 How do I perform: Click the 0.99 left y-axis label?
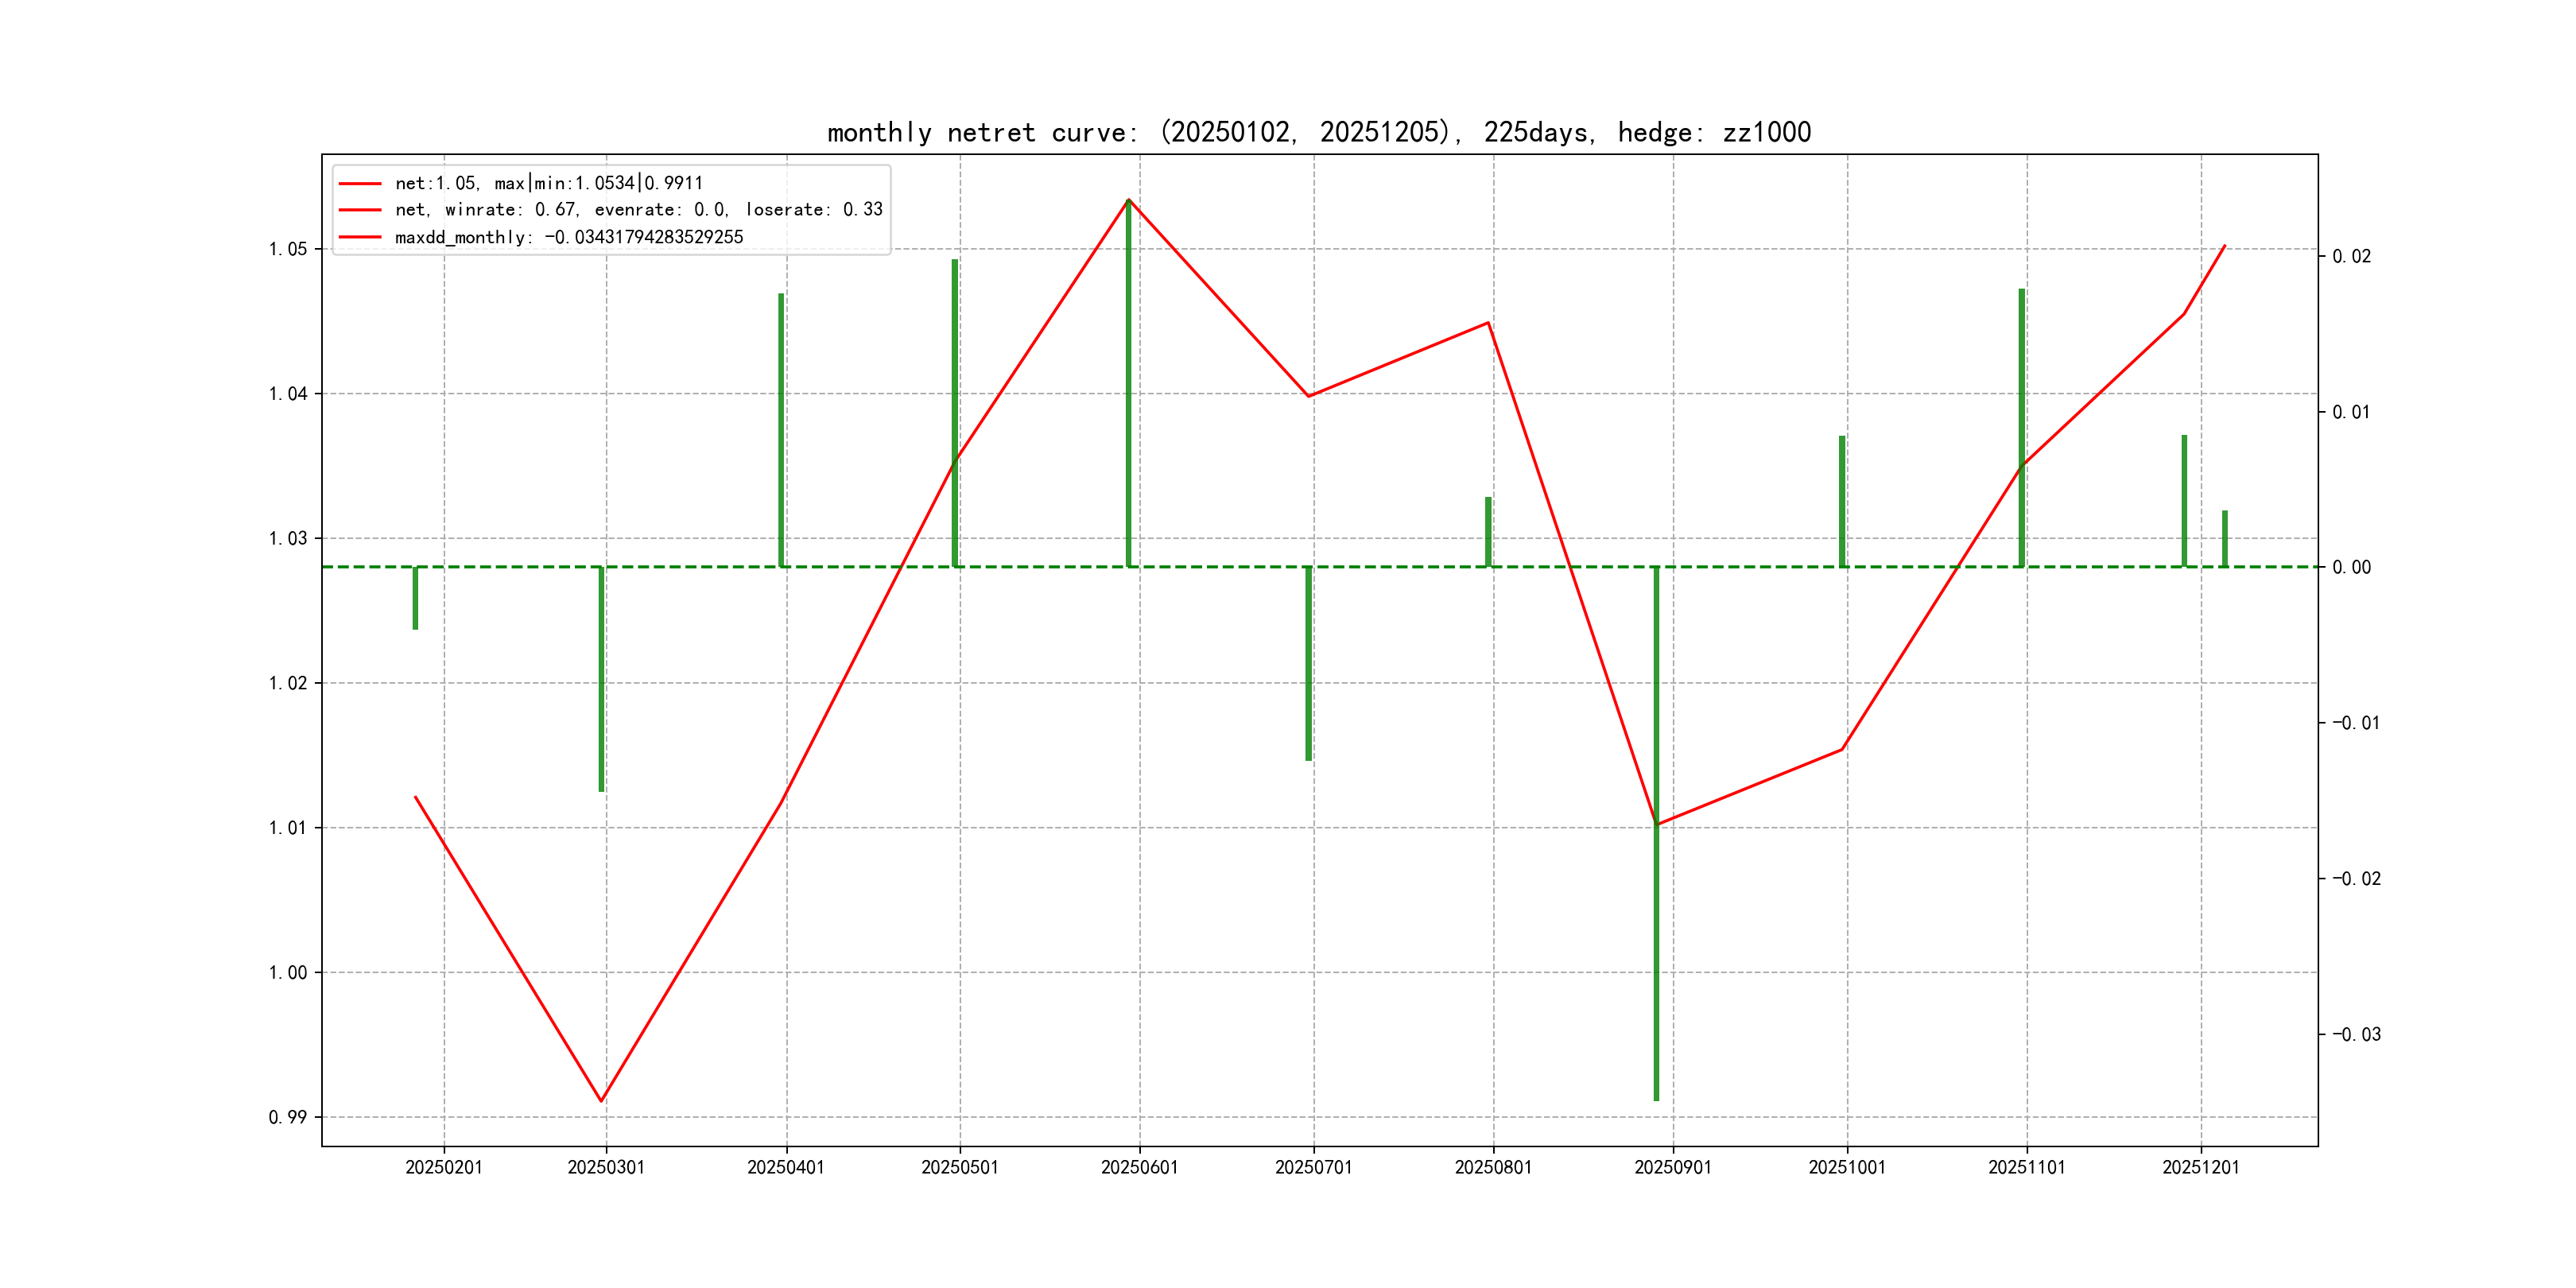pyautogui.click(x=287, y=1117)
